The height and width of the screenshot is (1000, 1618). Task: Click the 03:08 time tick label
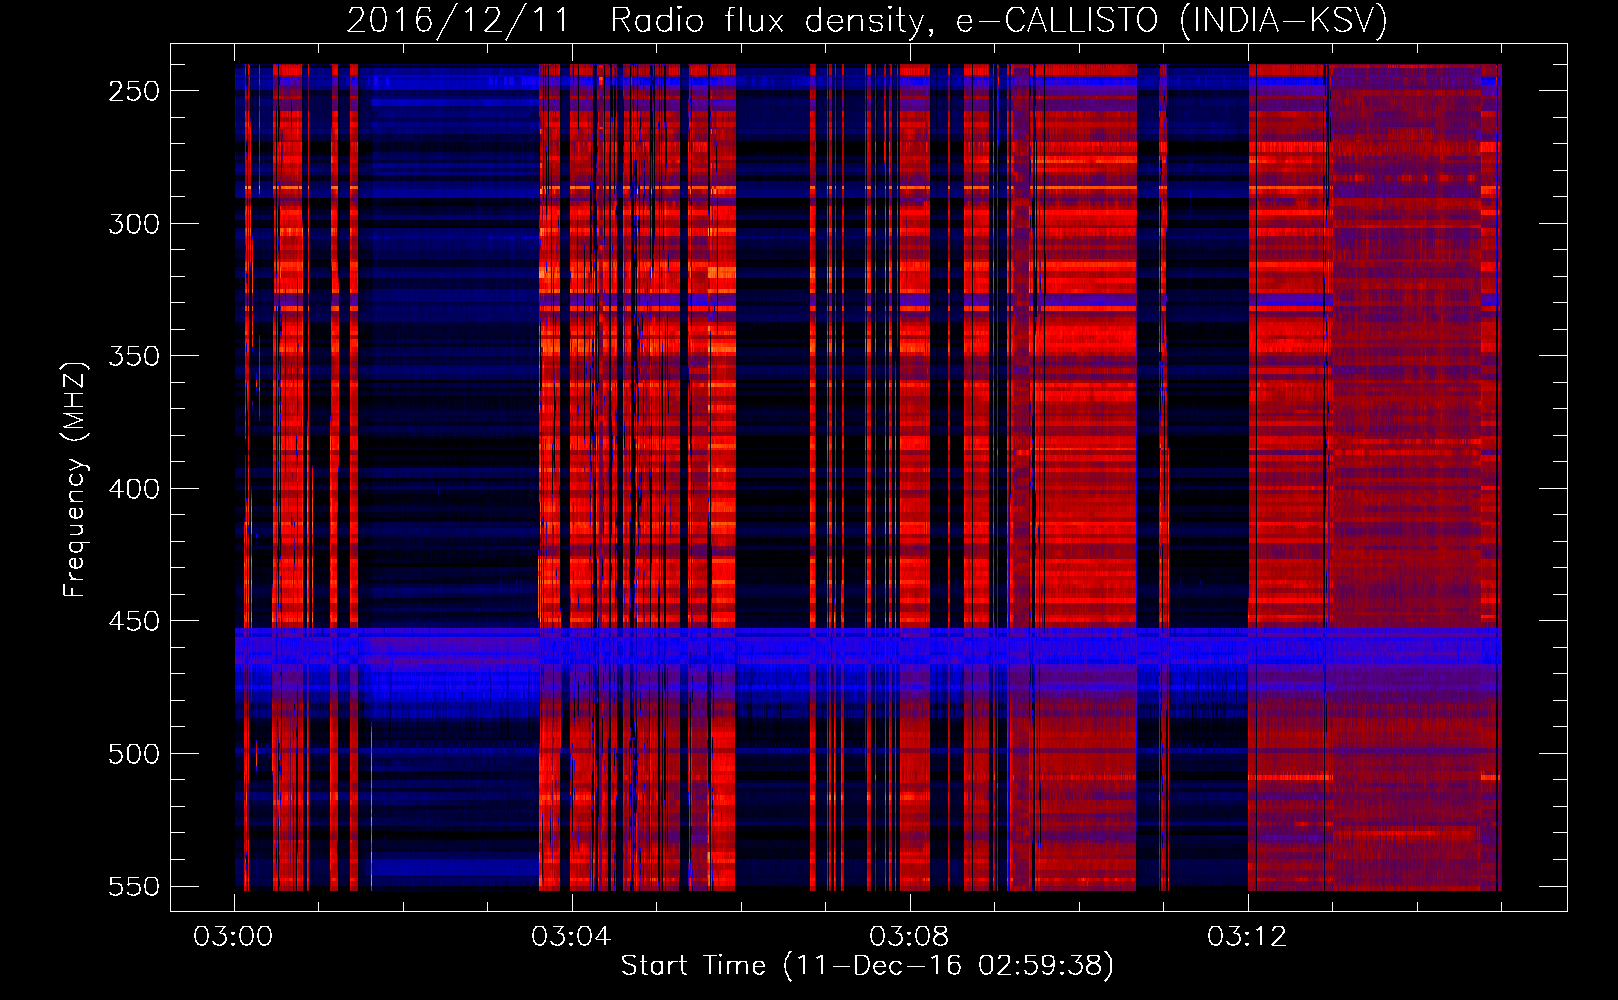point(909,937)
